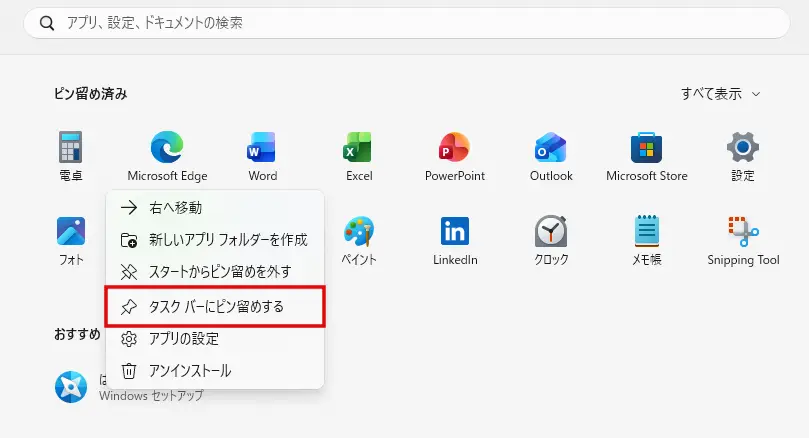Click the magnifier icon in search box
The image size is (809, 438).
pos(47,23)
